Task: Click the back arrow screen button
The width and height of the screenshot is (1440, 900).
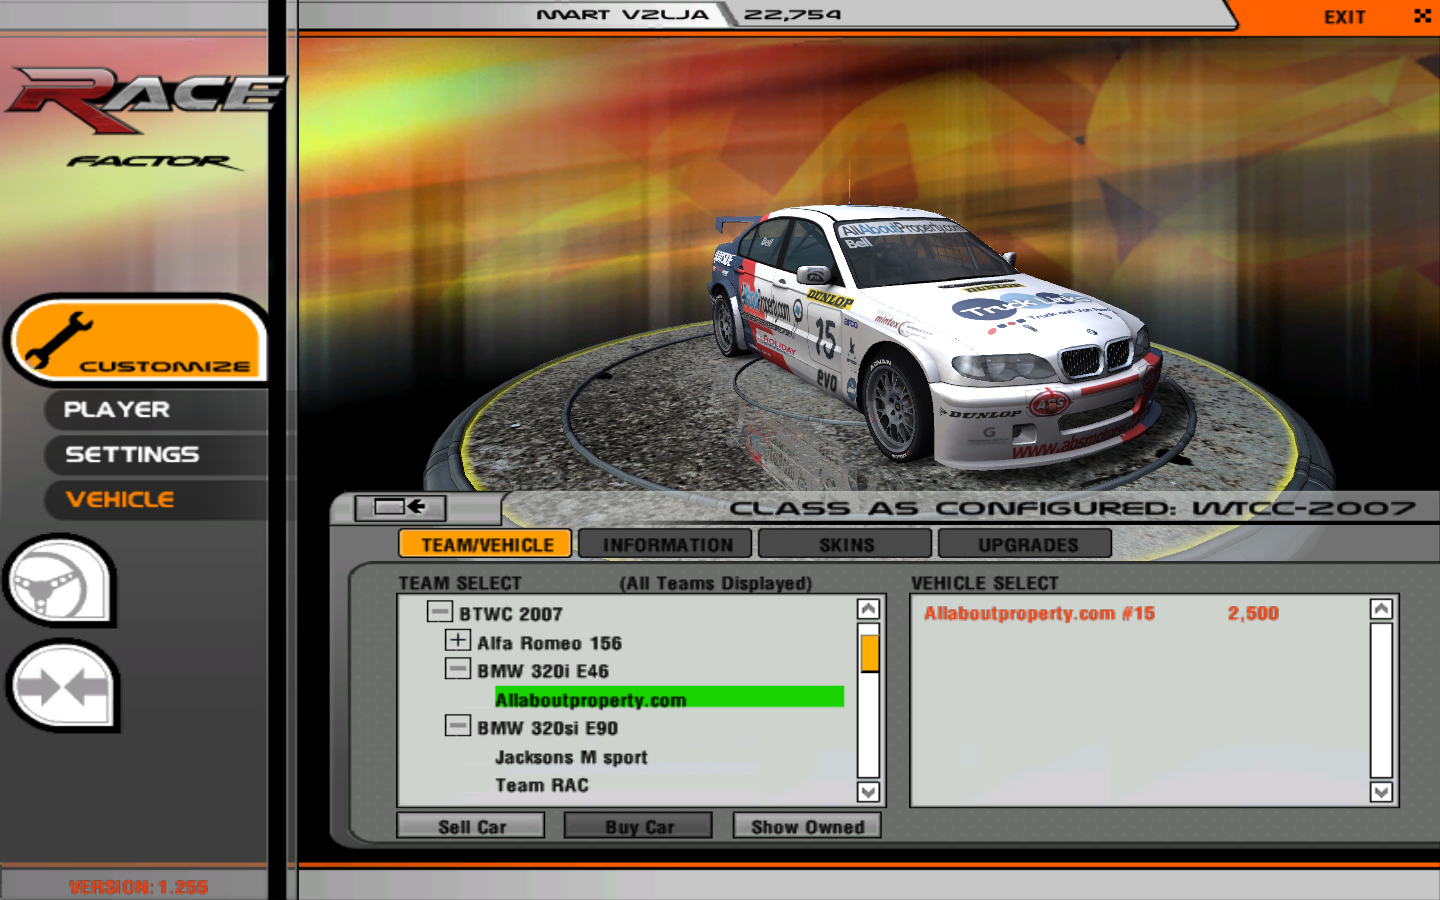Action: point(400,507)
